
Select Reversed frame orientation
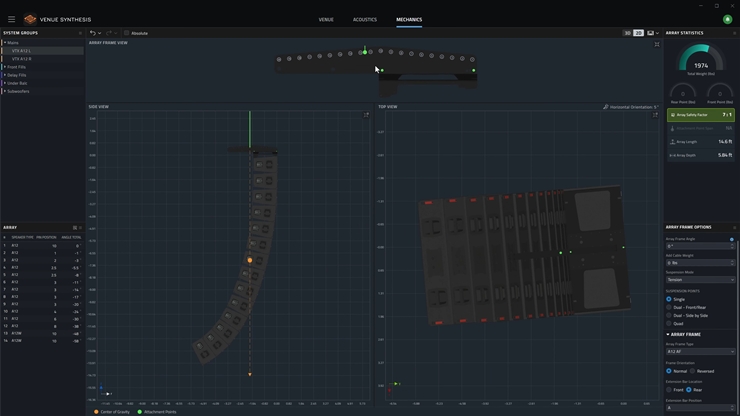[693, 371]
